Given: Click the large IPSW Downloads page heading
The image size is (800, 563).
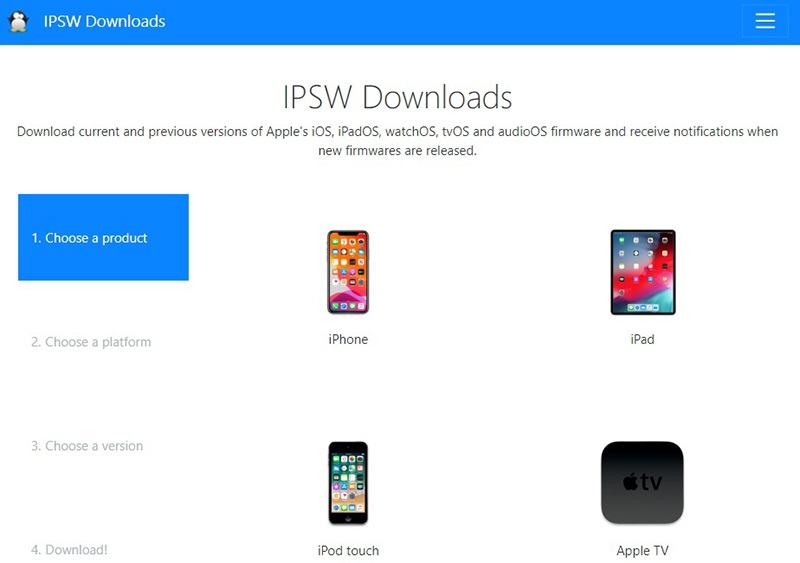Looking at the screenshot, I should tap(397, 97).
